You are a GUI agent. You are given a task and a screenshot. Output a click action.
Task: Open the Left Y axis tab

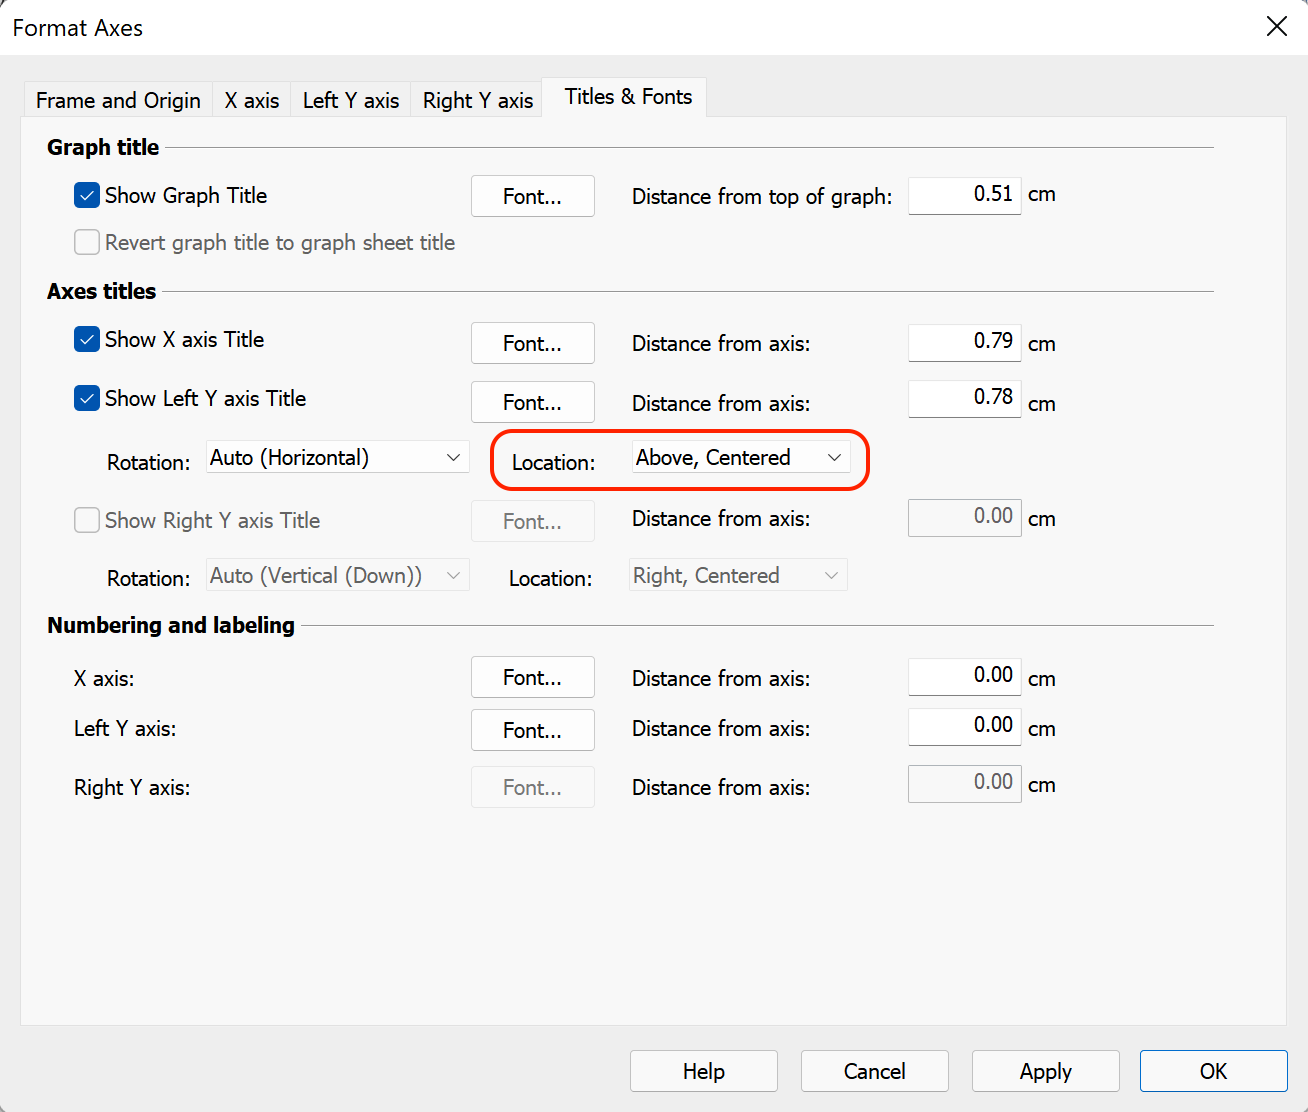350,100
